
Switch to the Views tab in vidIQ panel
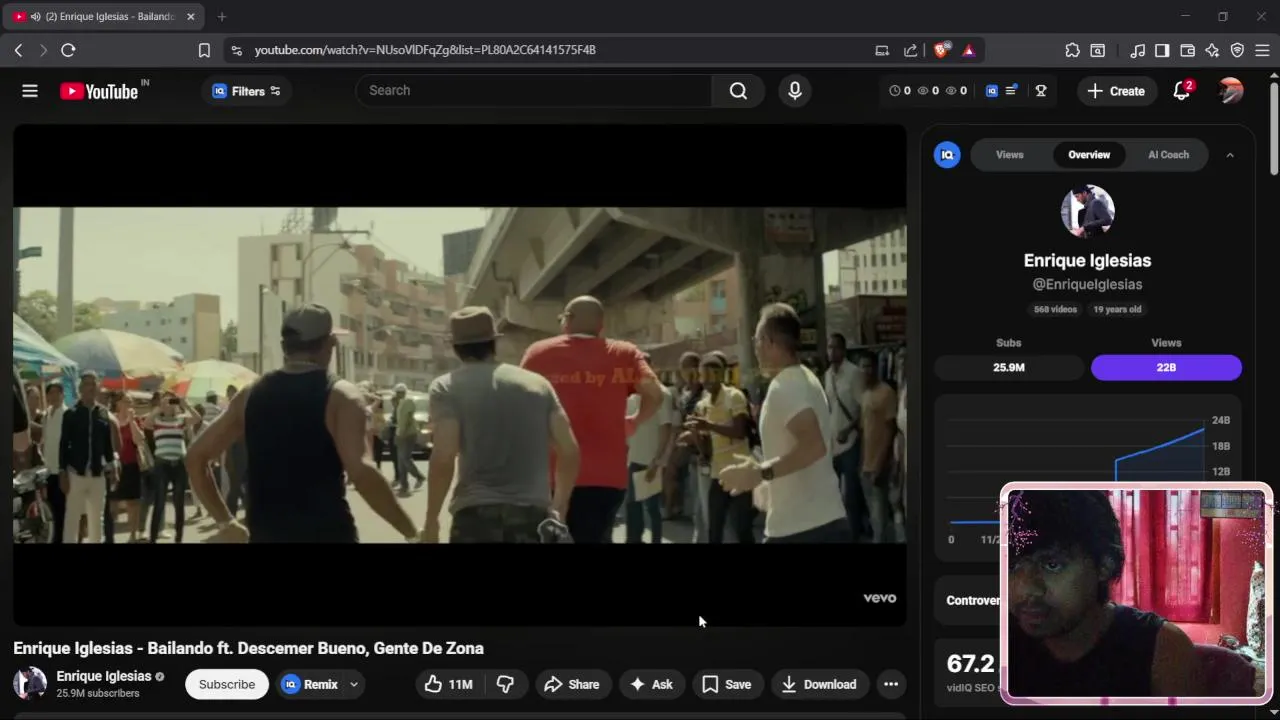[x=1010, y=155]
